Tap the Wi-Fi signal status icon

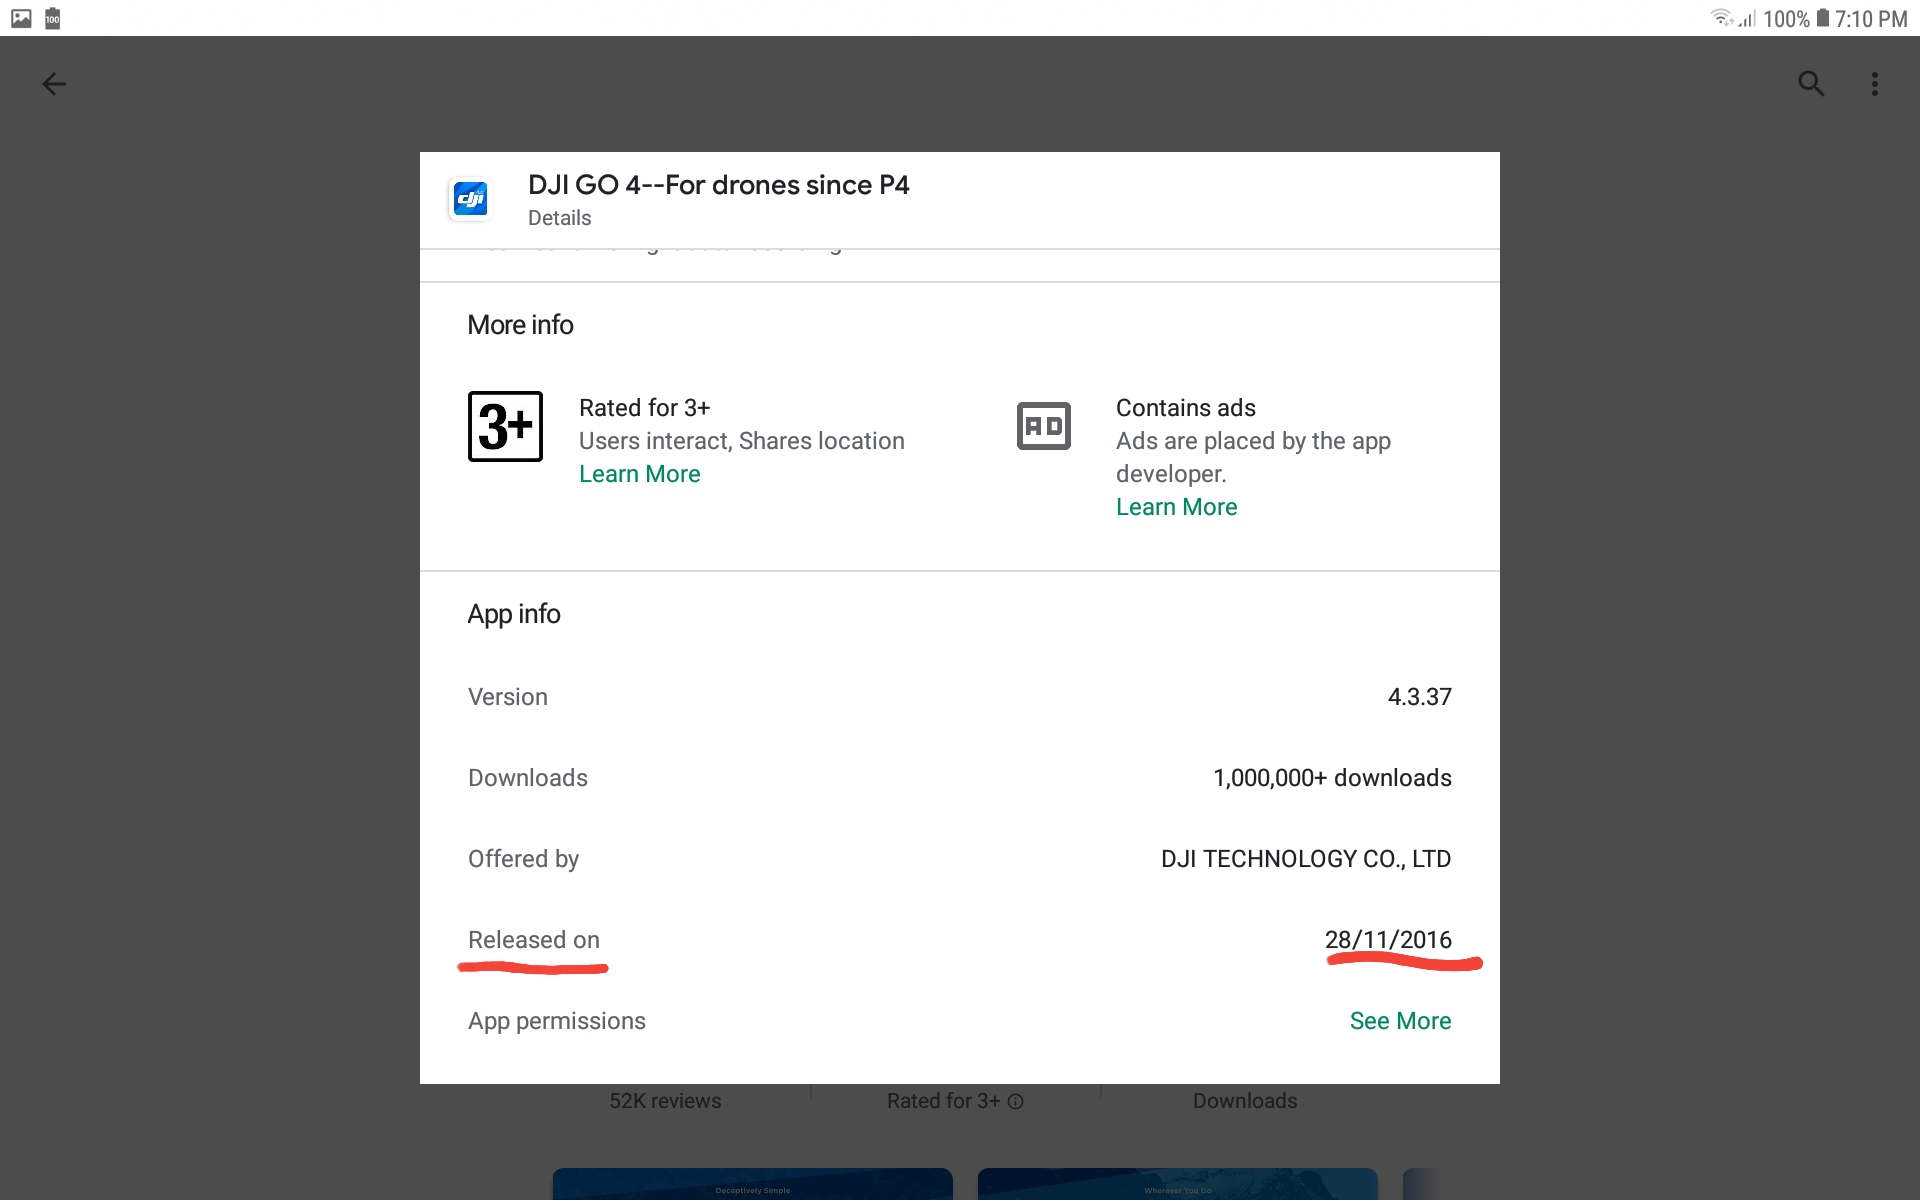pos(1722,18)
